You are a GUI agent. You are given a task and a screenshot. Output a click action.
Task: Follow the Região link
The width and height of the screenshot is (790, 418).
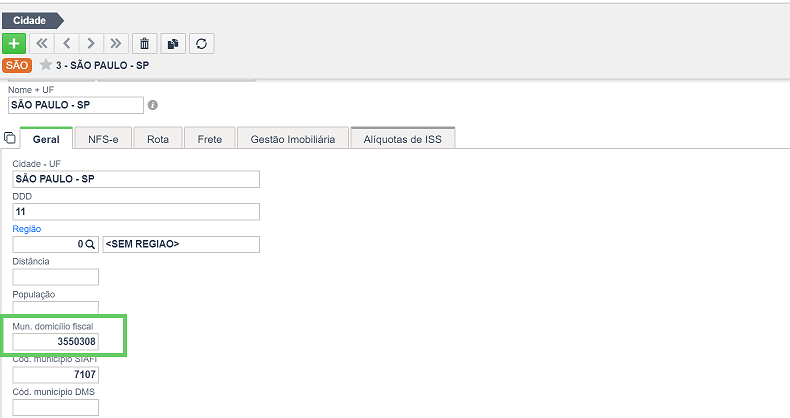[x=27, y=229]
